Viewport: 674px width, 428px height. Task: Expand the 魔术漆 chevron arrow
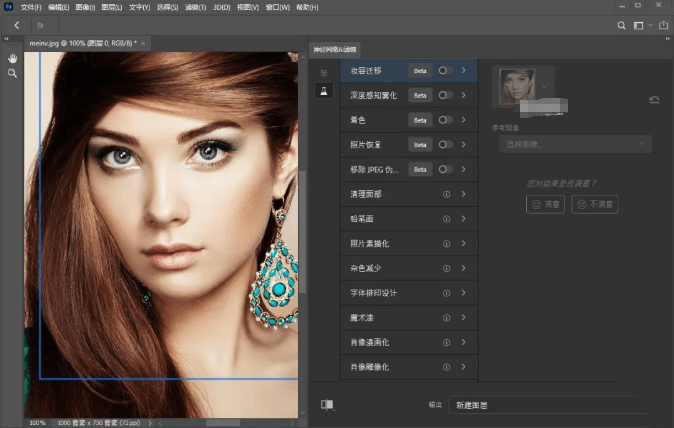tap(463, 318)
